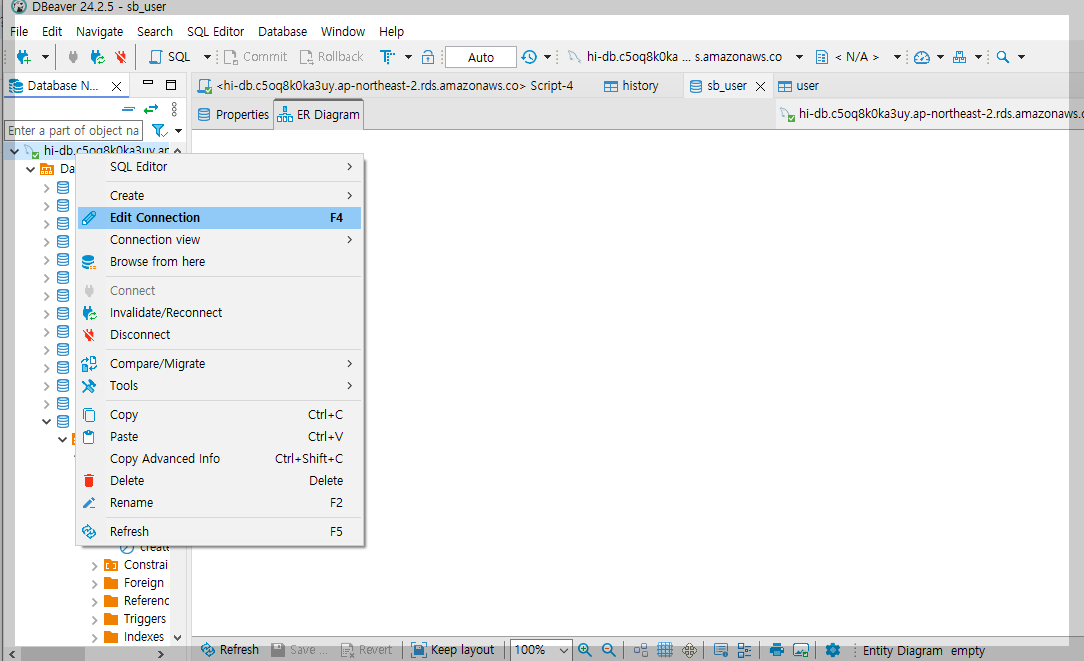Click the lock icon in toolbar

tap(428, 57)
